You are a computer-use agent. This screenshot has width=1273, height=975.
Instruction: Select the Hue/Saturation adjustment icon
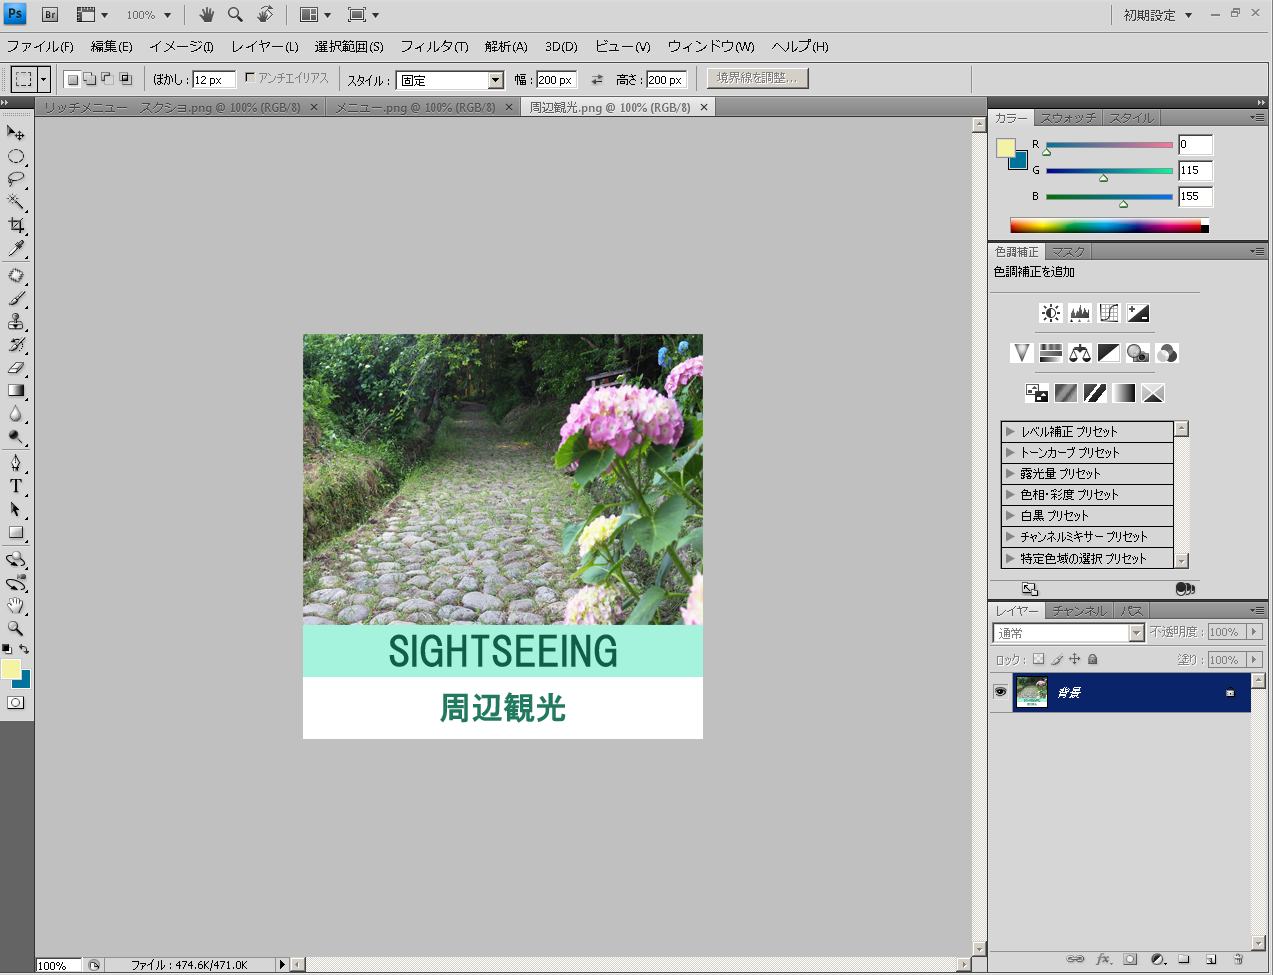[x=1050, y=353]
